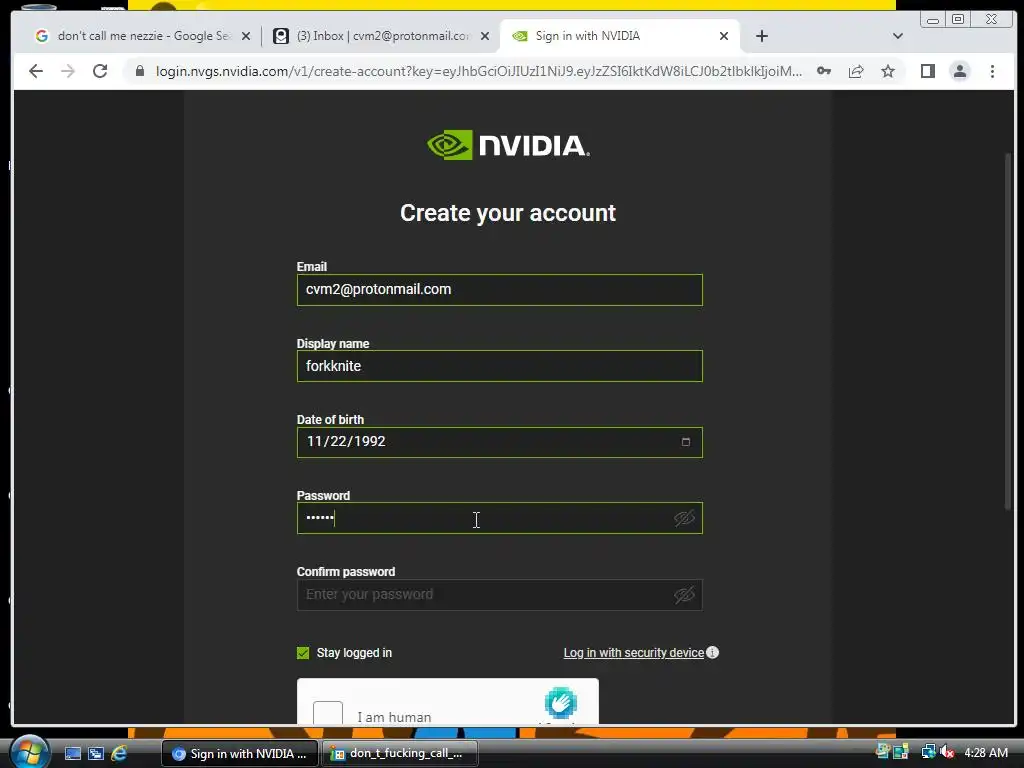Edit the Display name field
Screen dimensions: 1024x768
pyautogui.click(x=500, y=366)
